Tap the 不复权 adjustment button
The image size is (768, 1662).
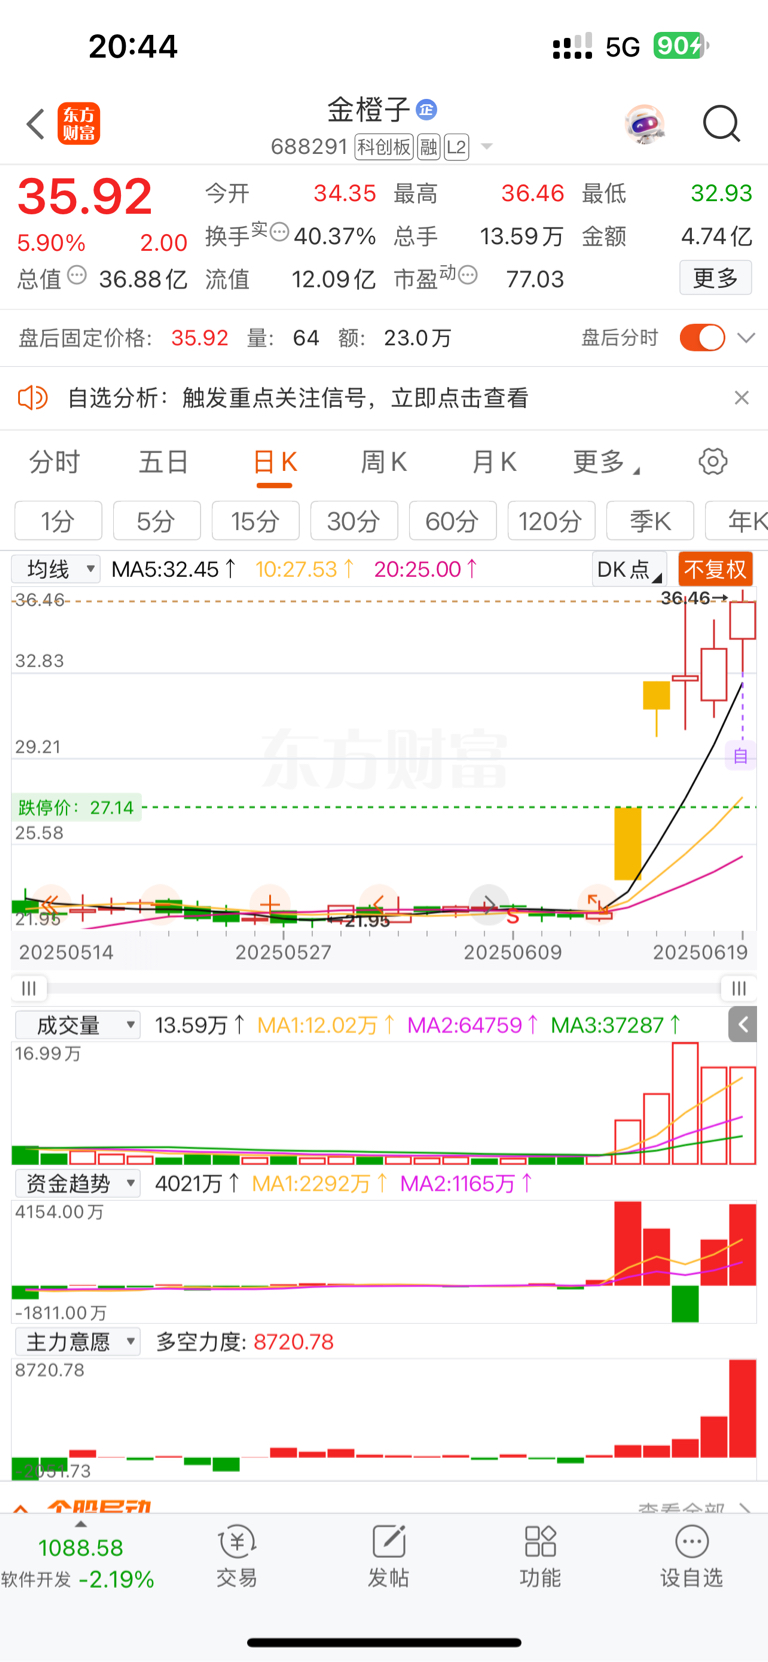point(715,569)
